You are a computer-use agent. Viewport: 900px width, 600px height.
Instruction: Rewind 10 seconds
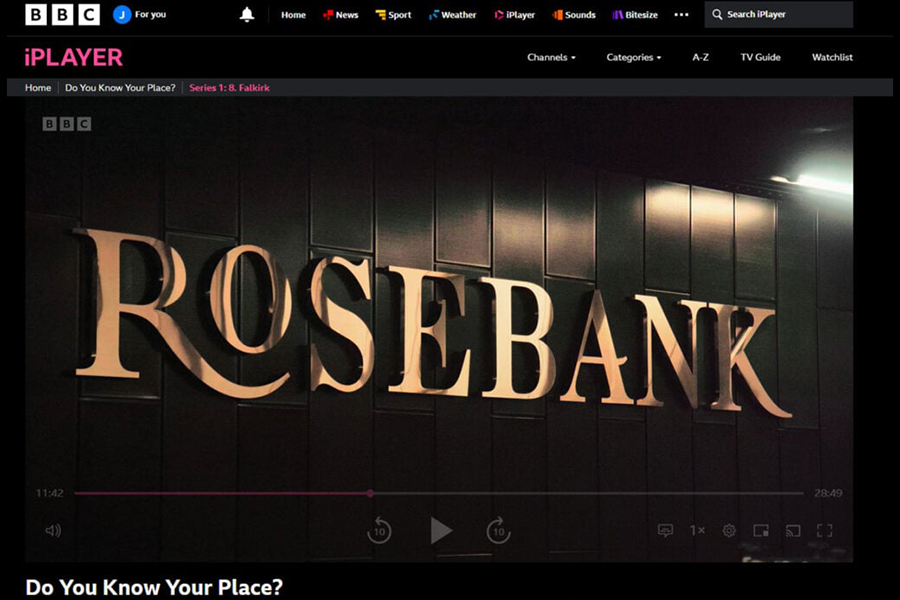[379, 530]
